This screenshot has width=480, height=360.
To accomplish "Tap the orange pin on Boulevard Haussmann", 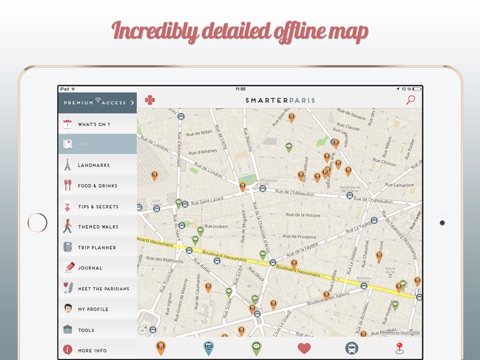I will point(294,264).
